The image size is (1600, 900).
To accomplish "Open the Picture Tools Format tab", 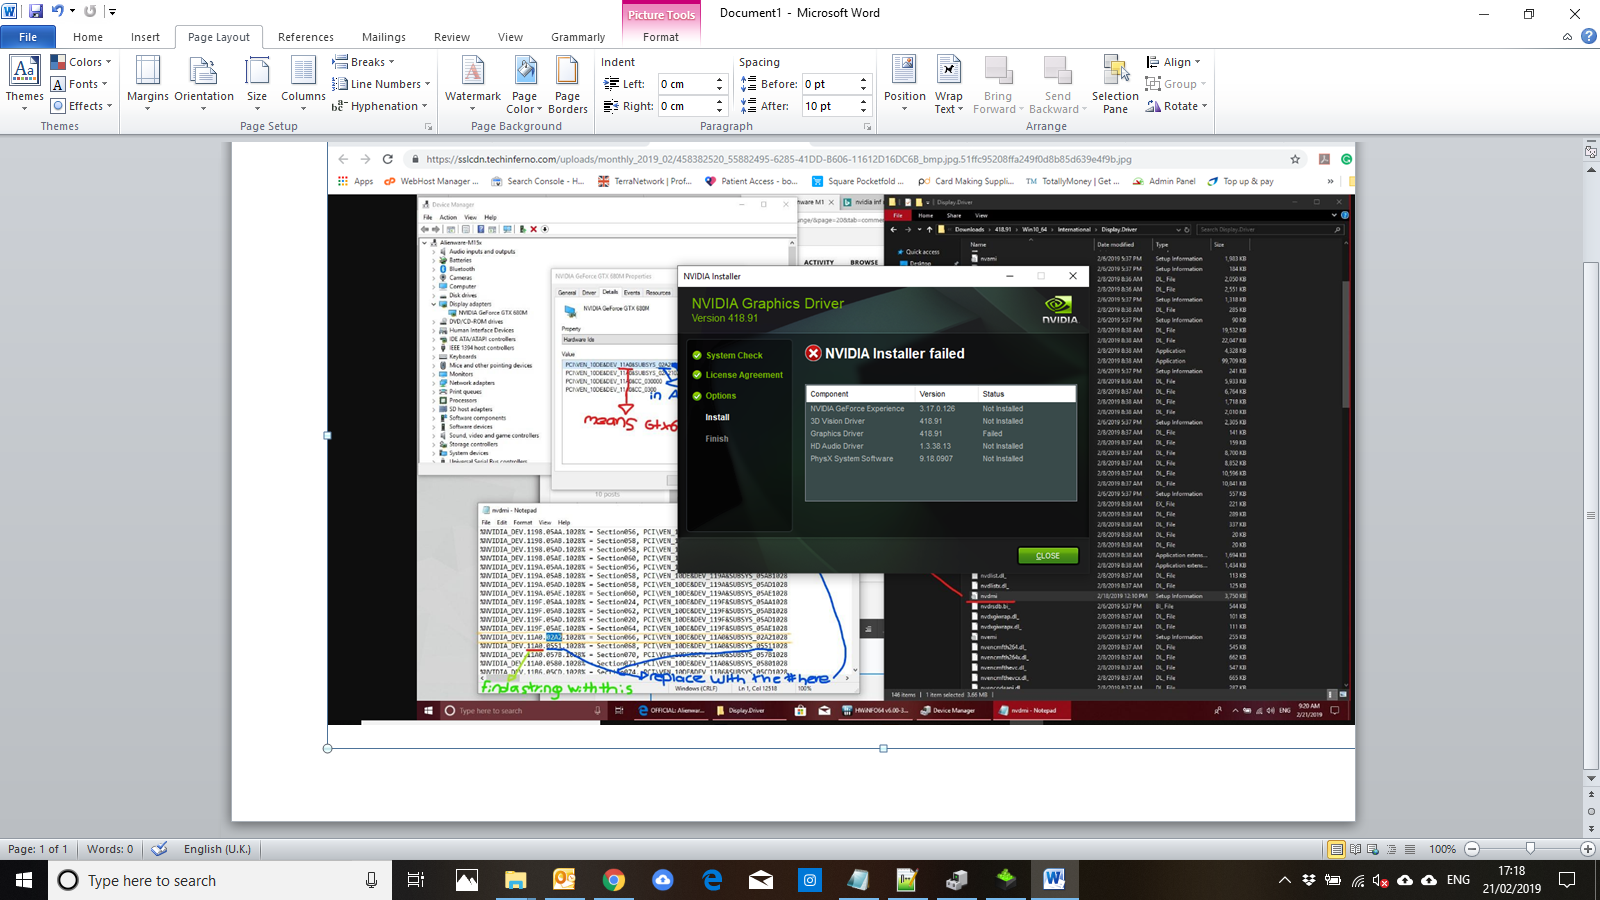I will pyautogui.click(x=661, y=37).
